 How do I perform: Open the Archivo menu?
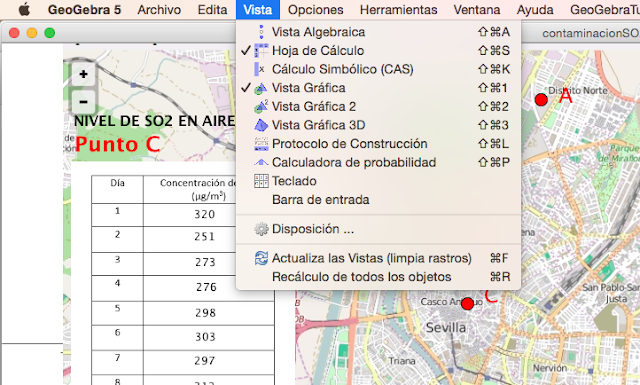pyautogui.click(x=159, y=9)
